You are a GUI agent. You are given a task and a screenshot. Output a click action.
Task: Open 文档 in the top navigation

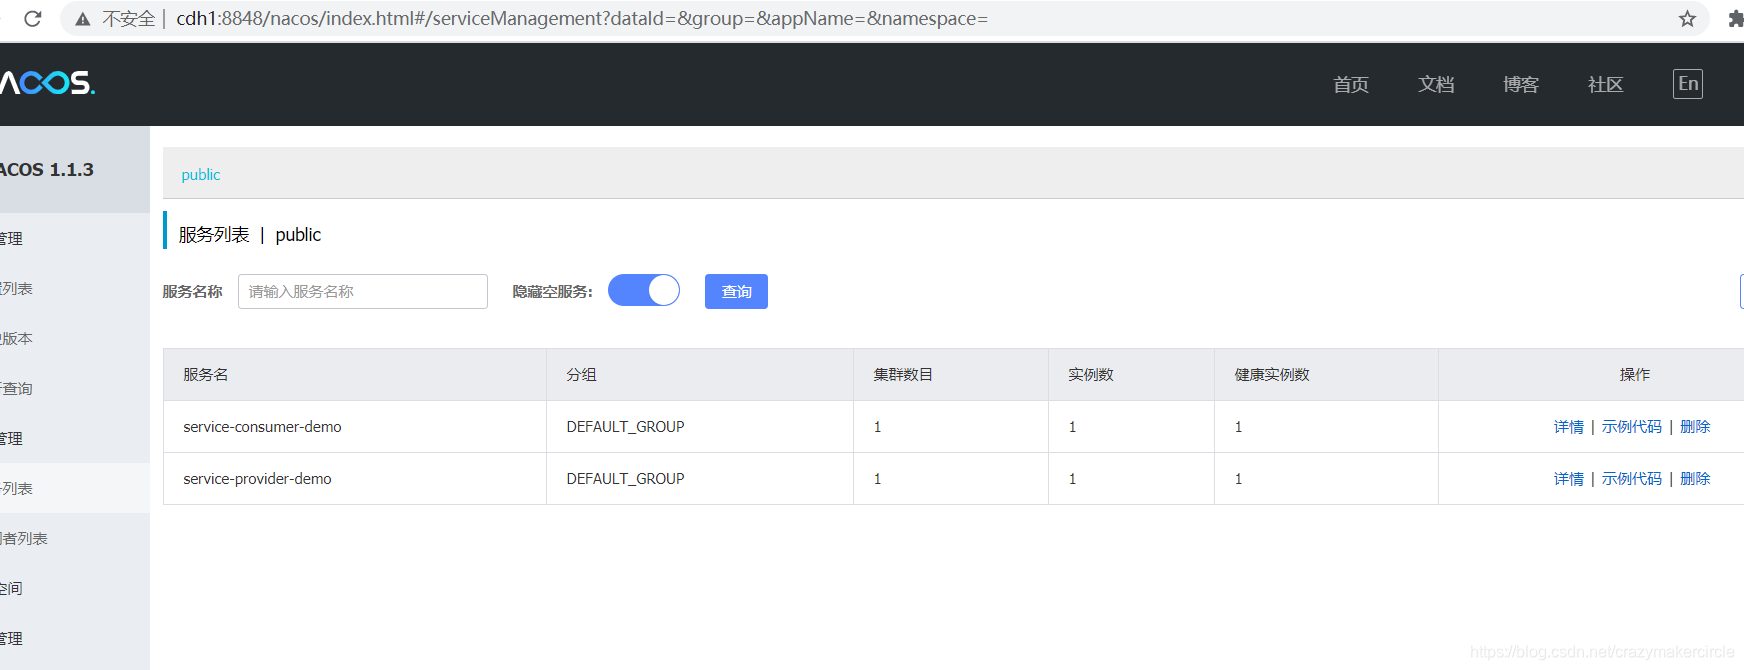click(1435, 85)
